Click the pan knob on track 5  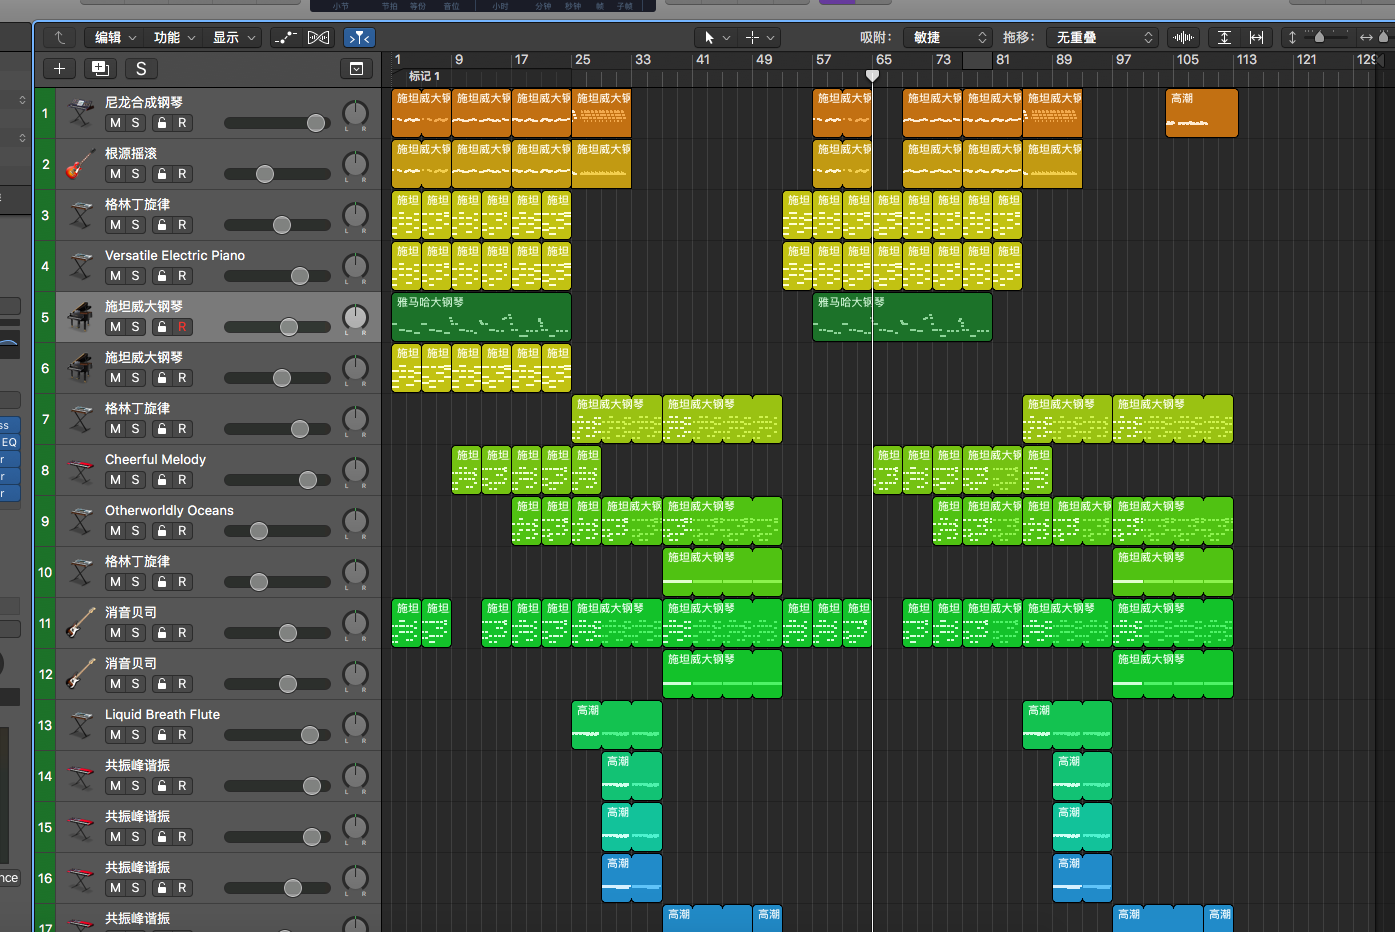click(x=355, y=317)
